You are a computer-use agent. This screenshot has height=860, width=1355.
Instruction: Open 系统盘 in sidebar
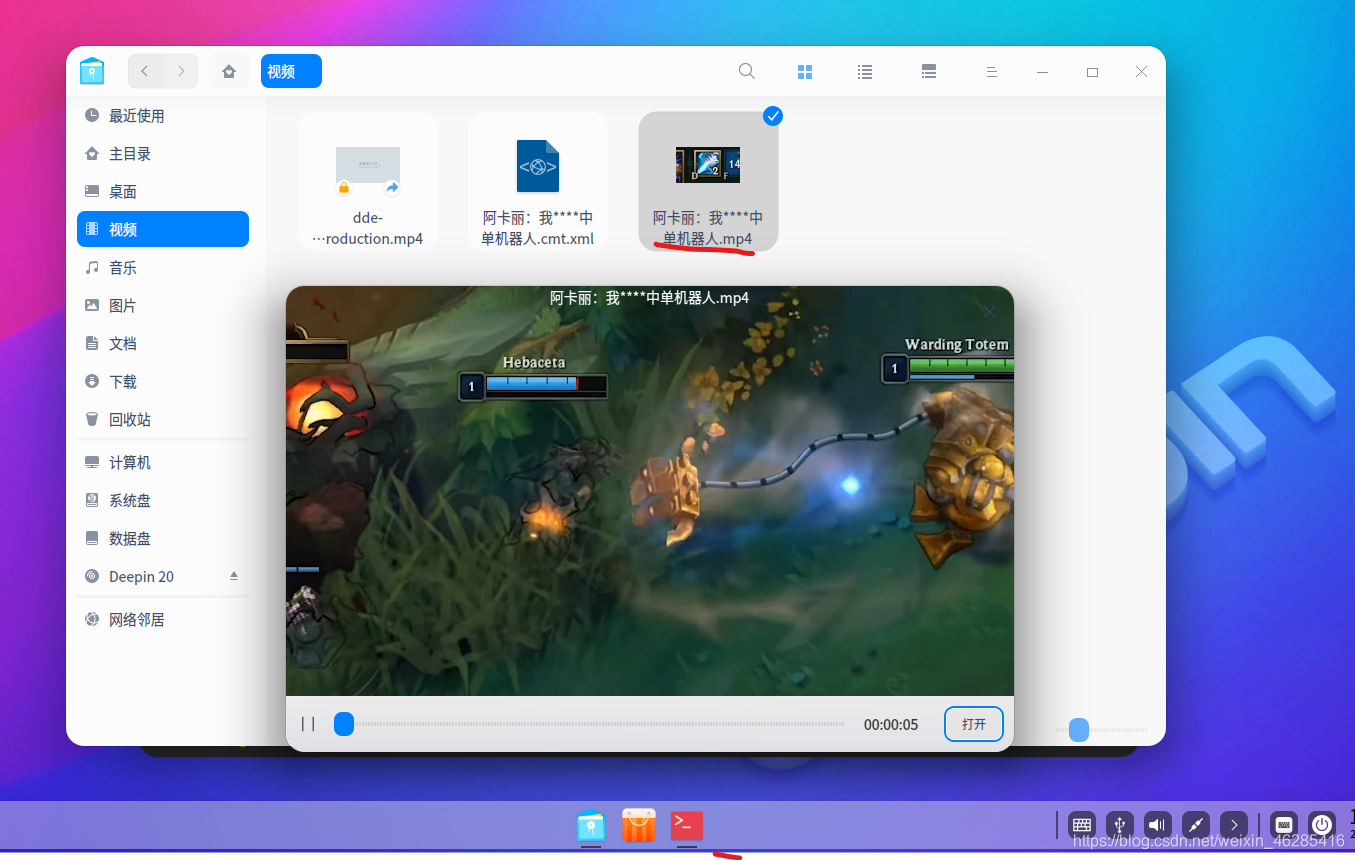click(x=163, y=501)
